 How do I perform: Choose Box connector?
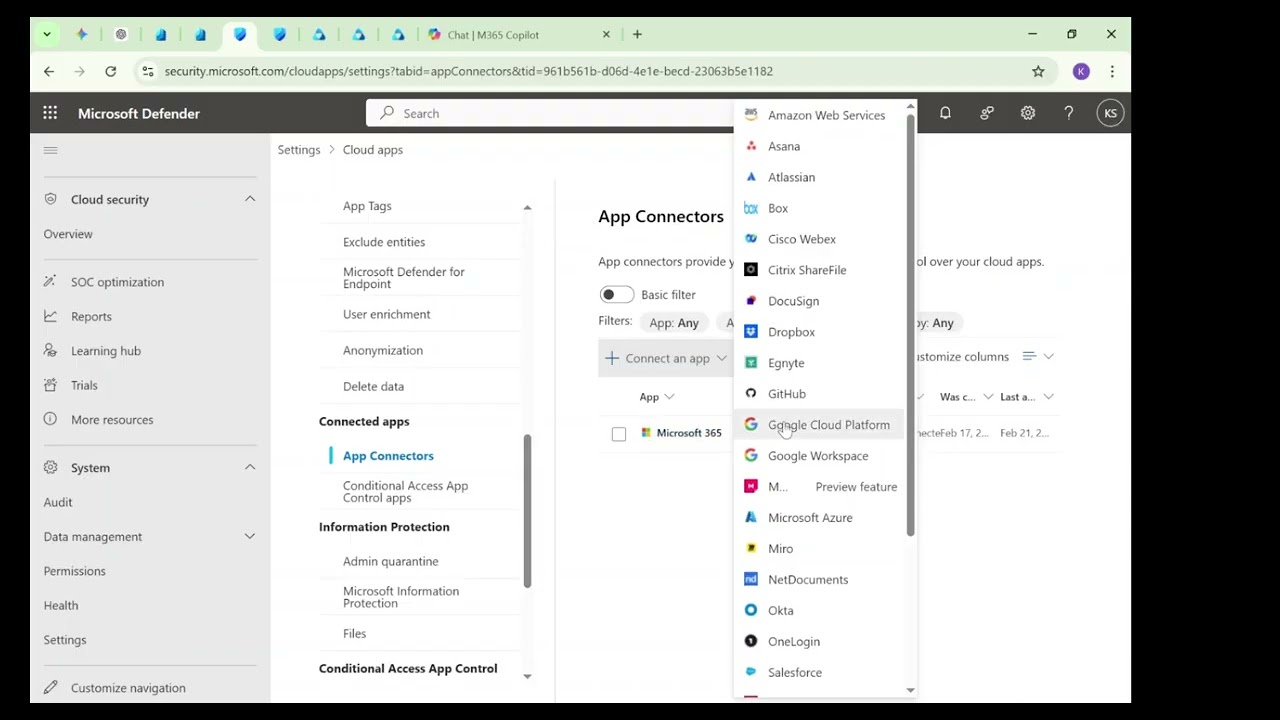pyautogui.click(x=818, y=208)
